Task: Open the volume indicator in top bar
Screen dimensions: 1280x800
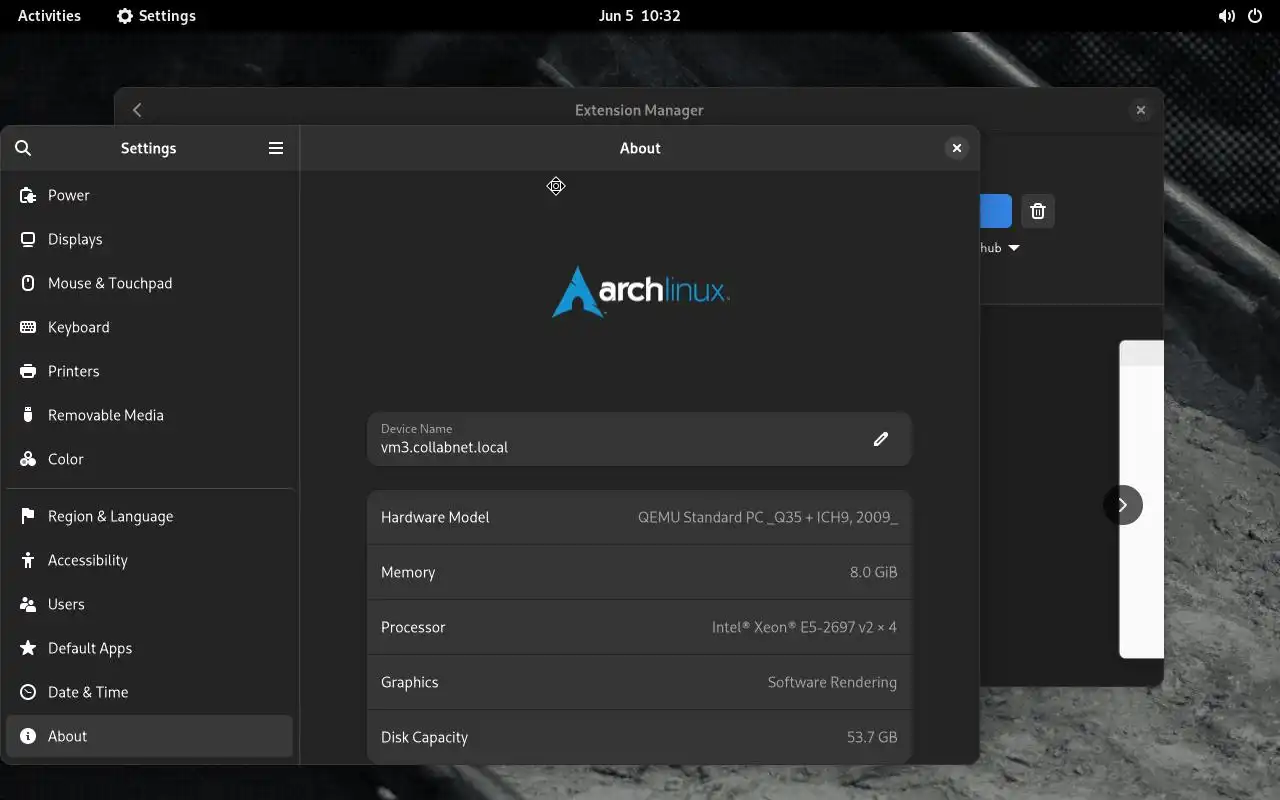Action: click(1226, 16)
